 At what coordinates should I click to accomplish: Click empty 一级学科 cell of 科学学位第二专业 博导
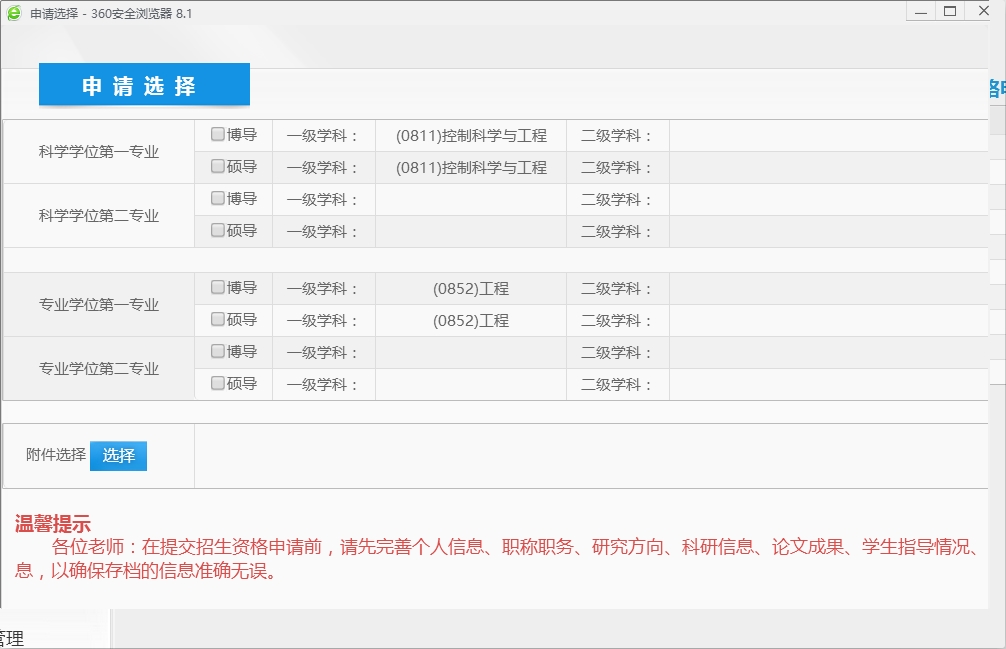tap(471, 200)
